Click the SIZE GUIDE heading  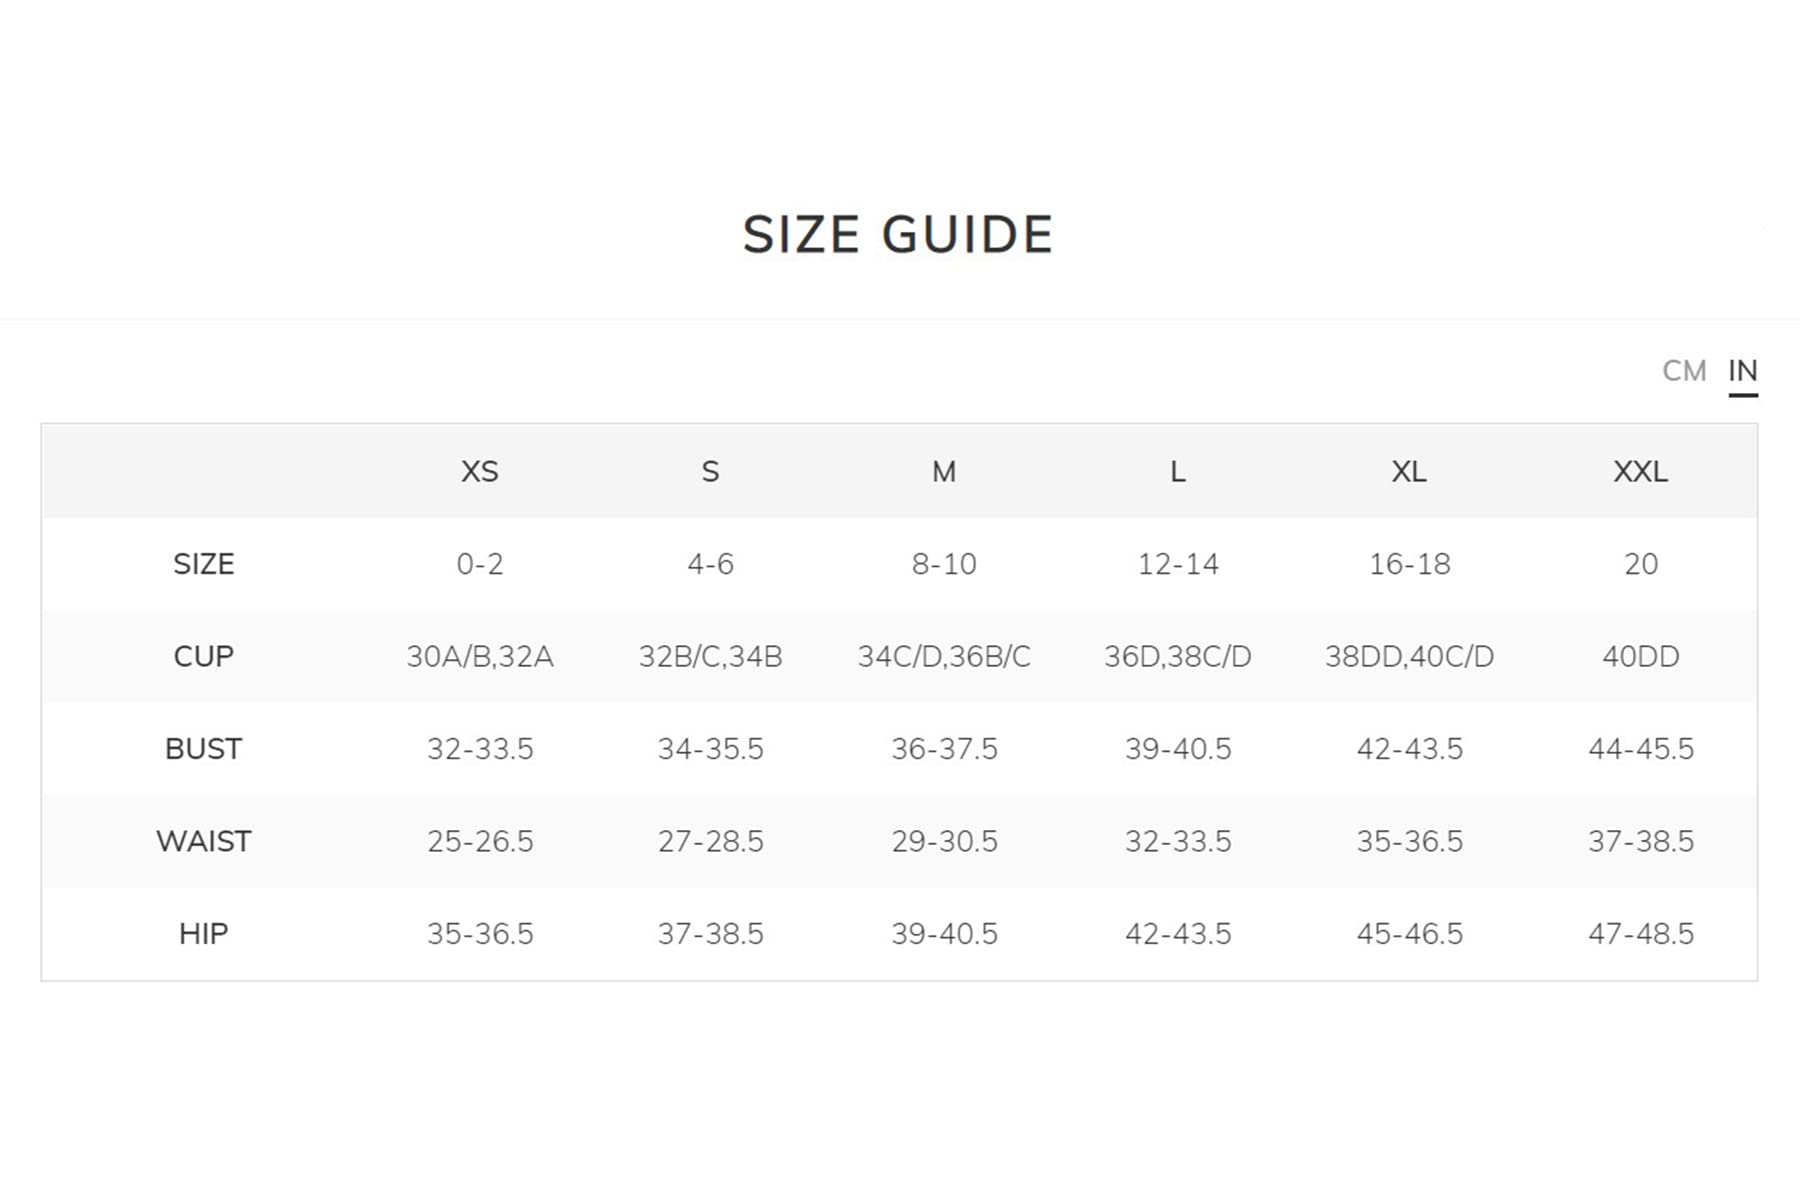pyautogui.click(x=898, y=235)
